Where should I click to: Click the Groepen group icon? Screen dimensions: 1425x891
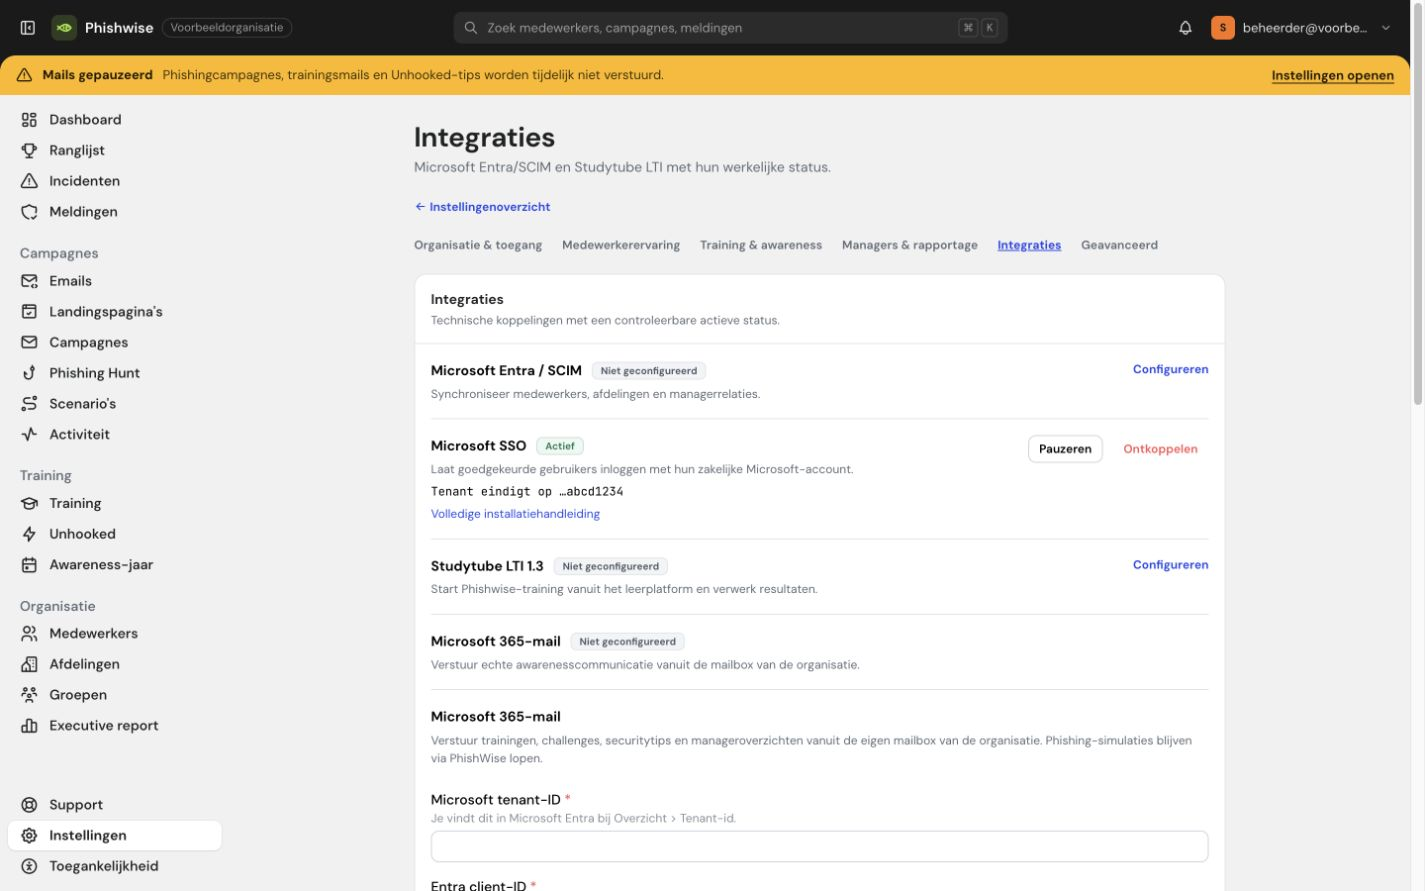pyautogui.click(x=29, y=695)
